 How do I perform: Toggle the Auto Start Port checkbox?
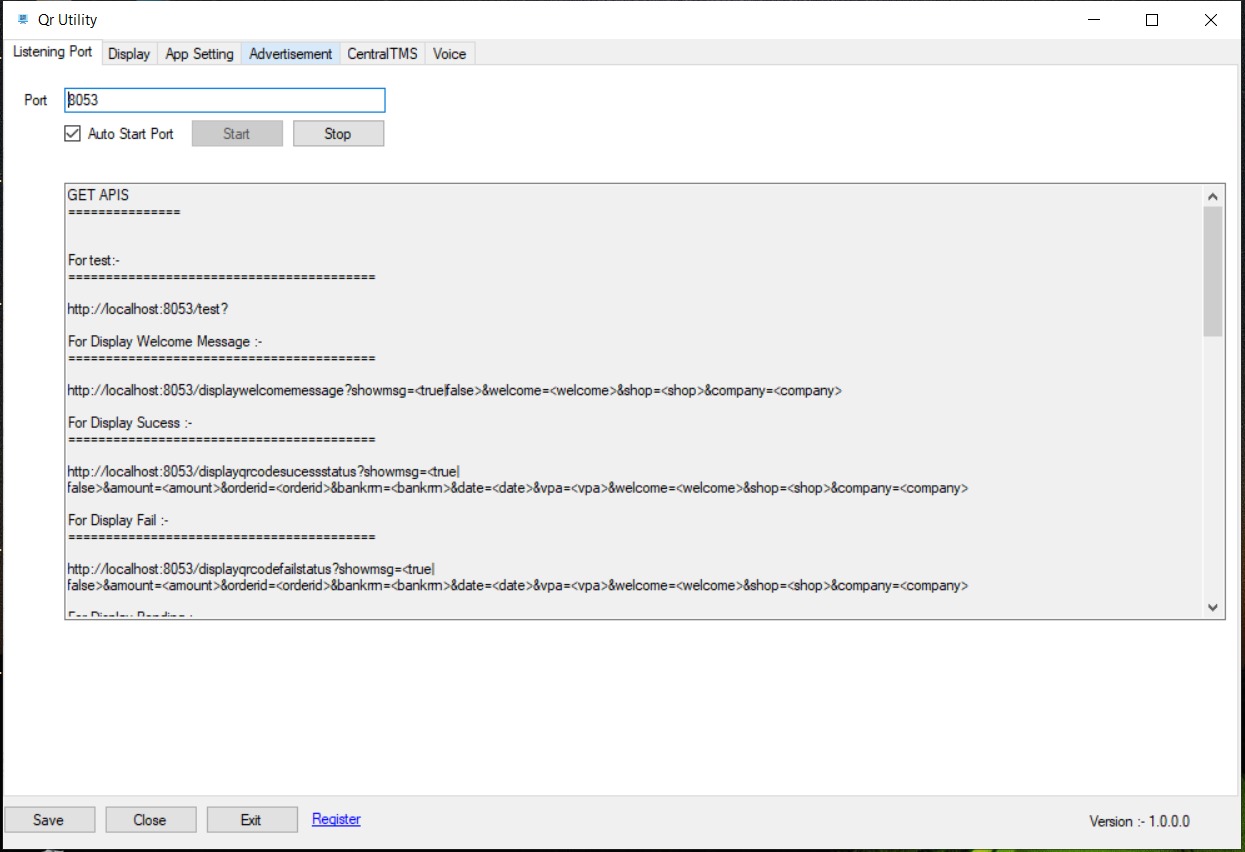tap(73, 134)
